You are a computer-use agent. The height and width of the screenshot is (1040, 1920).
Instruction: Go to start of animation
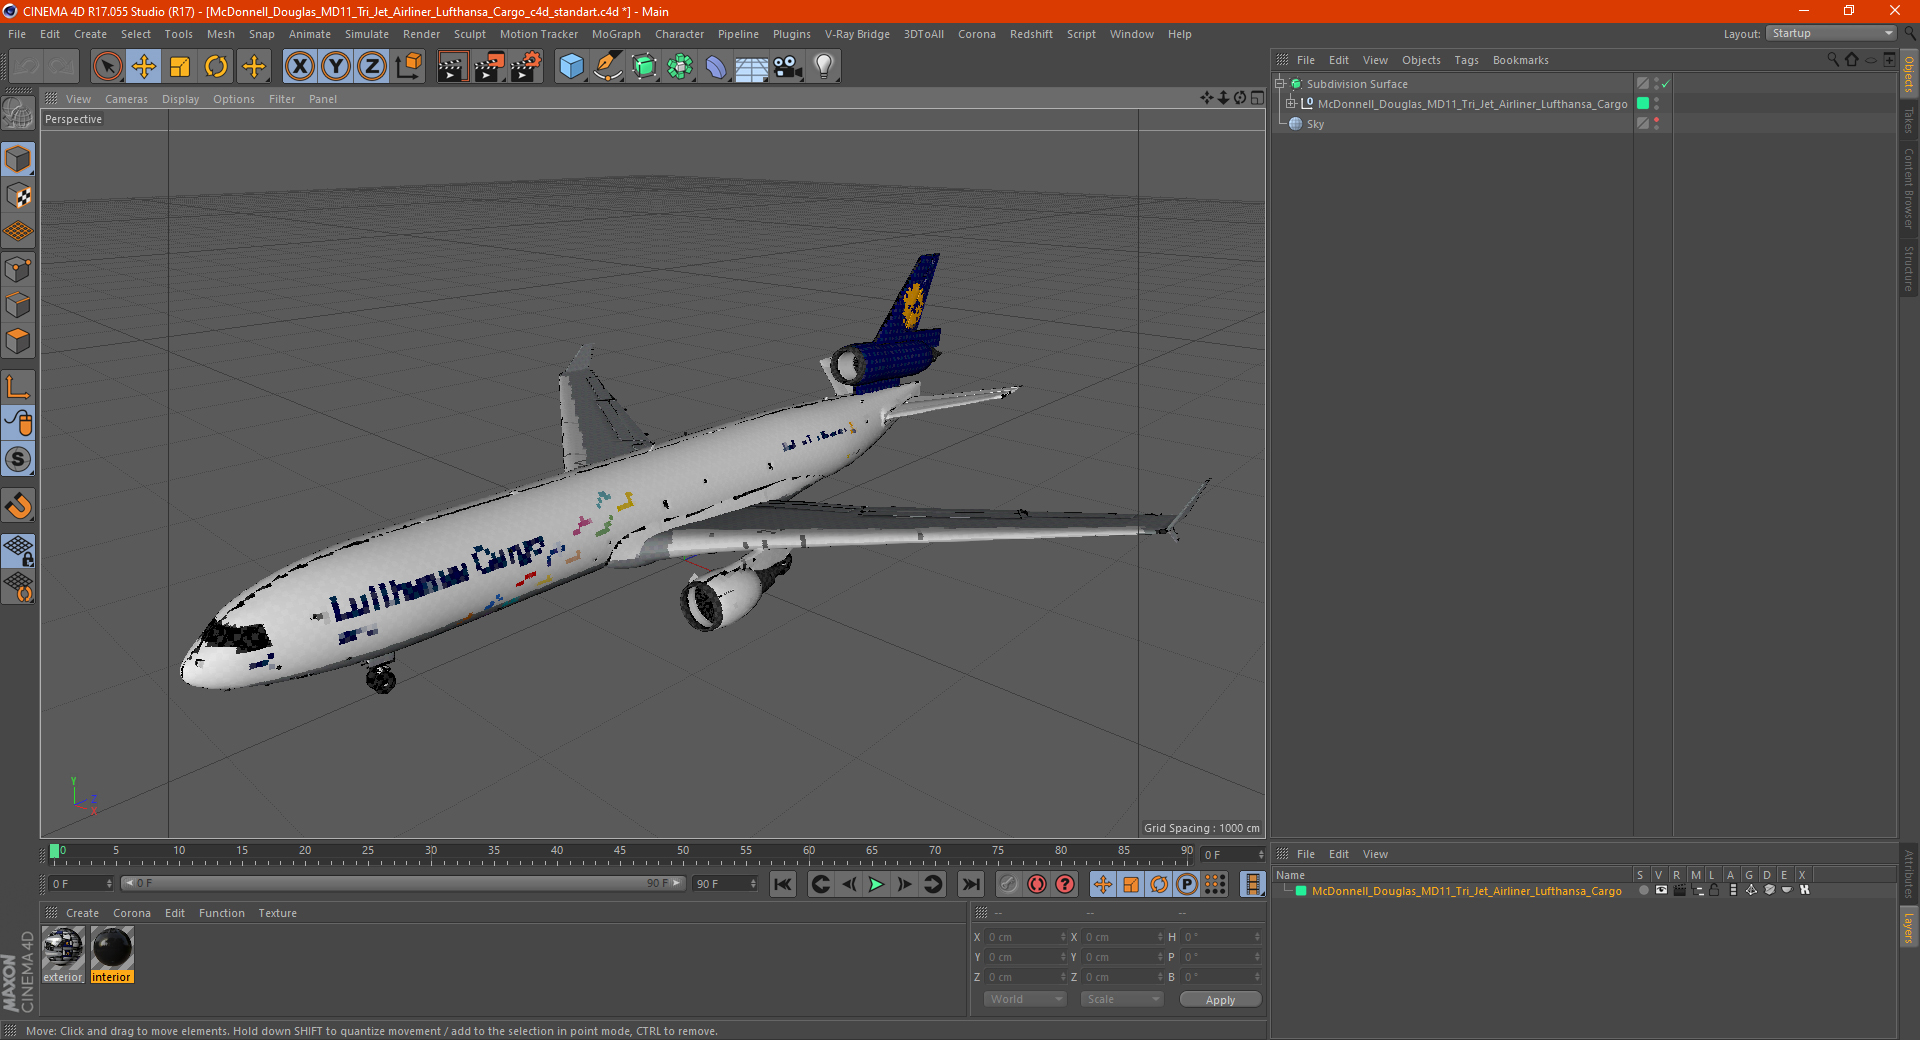click(x=783, y=884)
